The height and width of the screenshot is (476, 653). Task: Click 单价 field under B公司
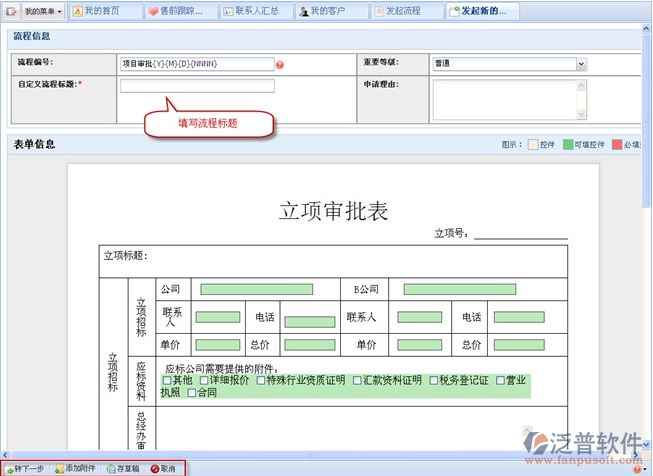420,345
